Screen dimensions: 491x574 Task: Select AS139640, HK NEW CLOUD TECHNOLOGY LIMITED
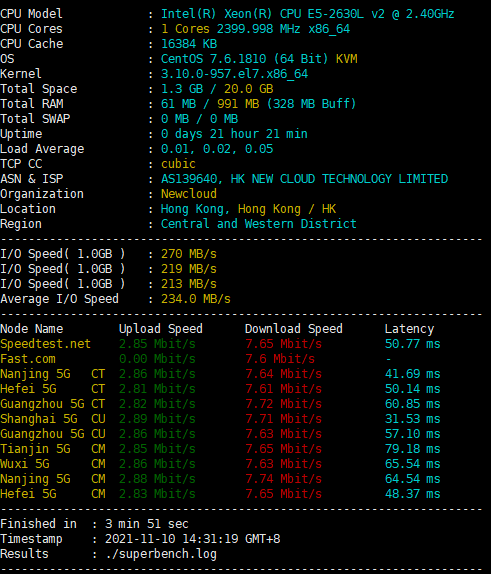click(x=305, y=179)
